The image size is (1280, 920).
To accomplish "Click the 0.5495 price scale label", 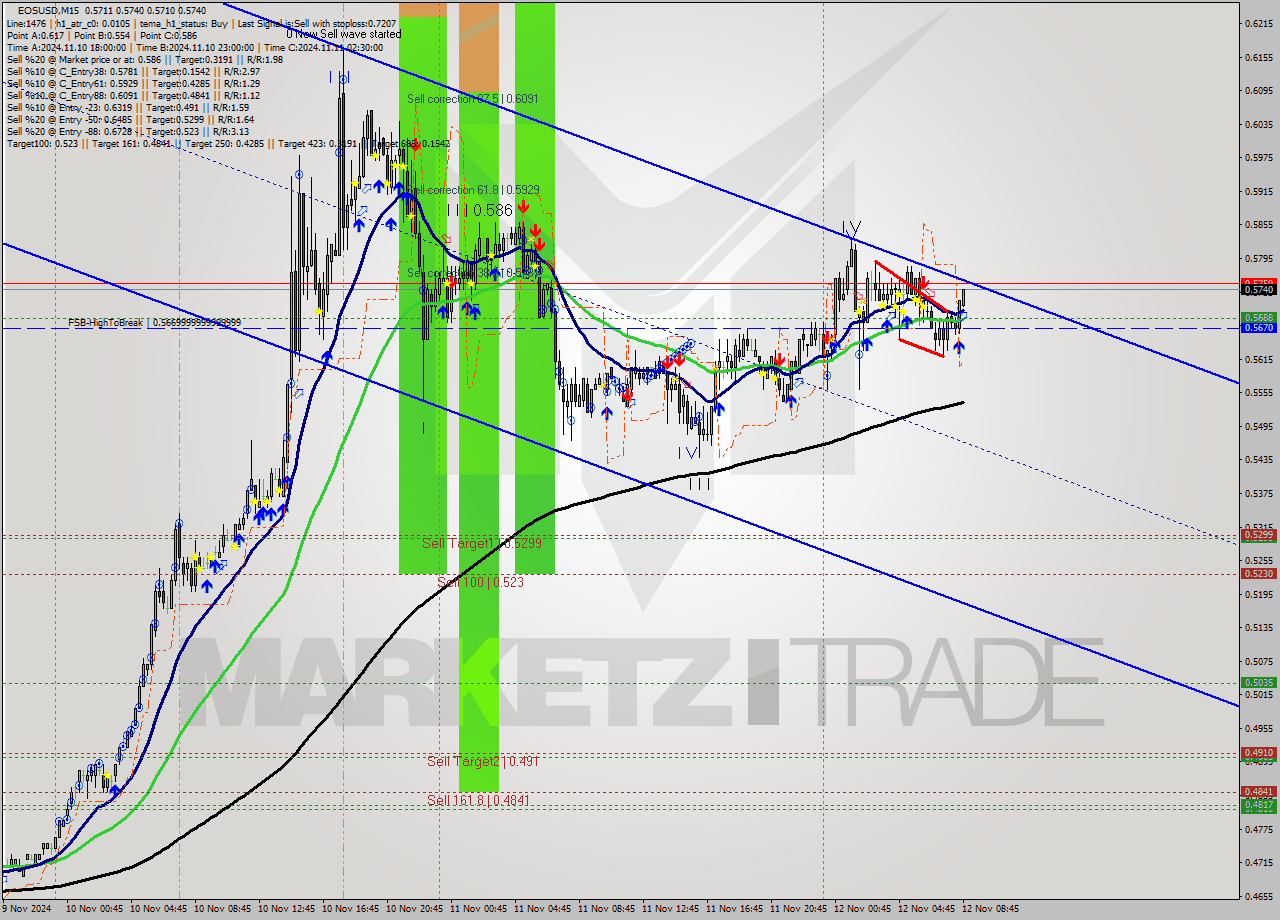I will tap(1260, 426).
